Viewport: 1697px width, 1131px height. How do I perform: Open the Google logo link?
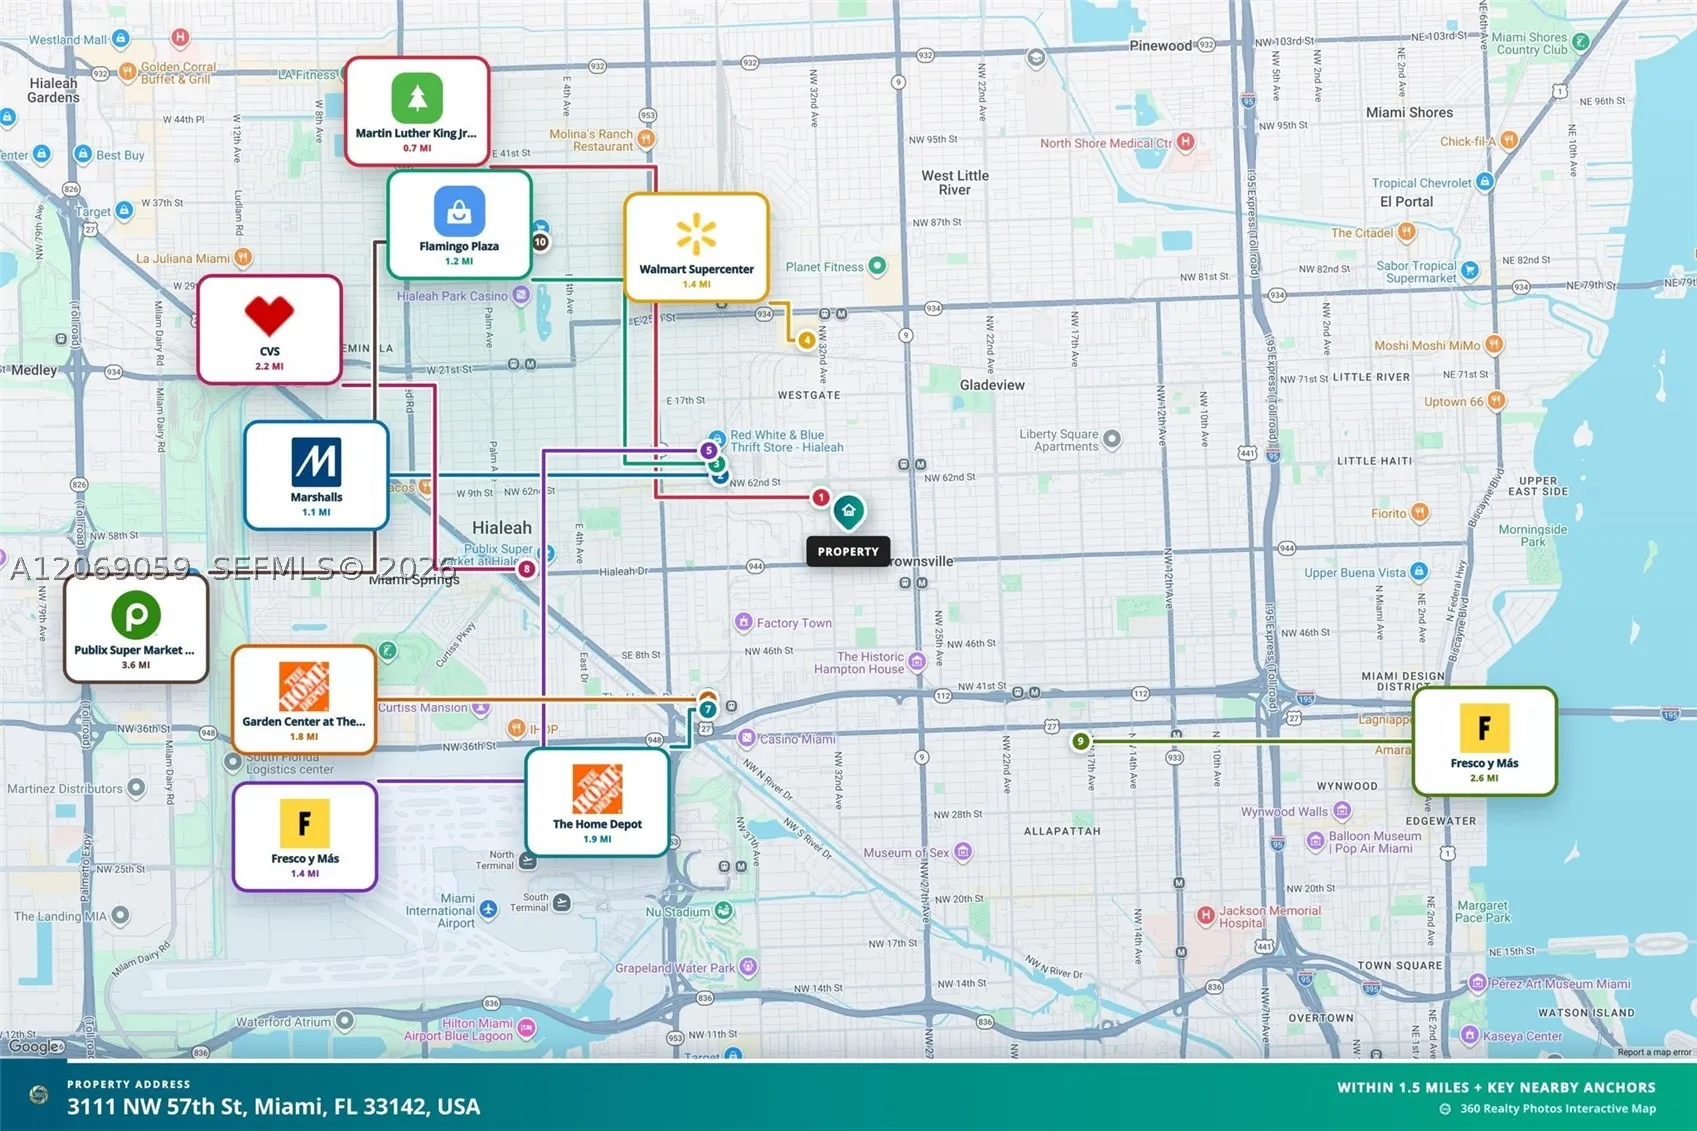(34, 1047)
